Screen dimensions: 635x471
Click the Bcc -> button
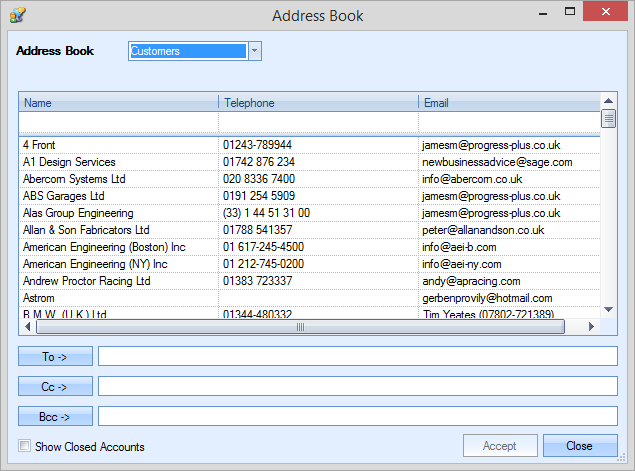pos(55,417)
